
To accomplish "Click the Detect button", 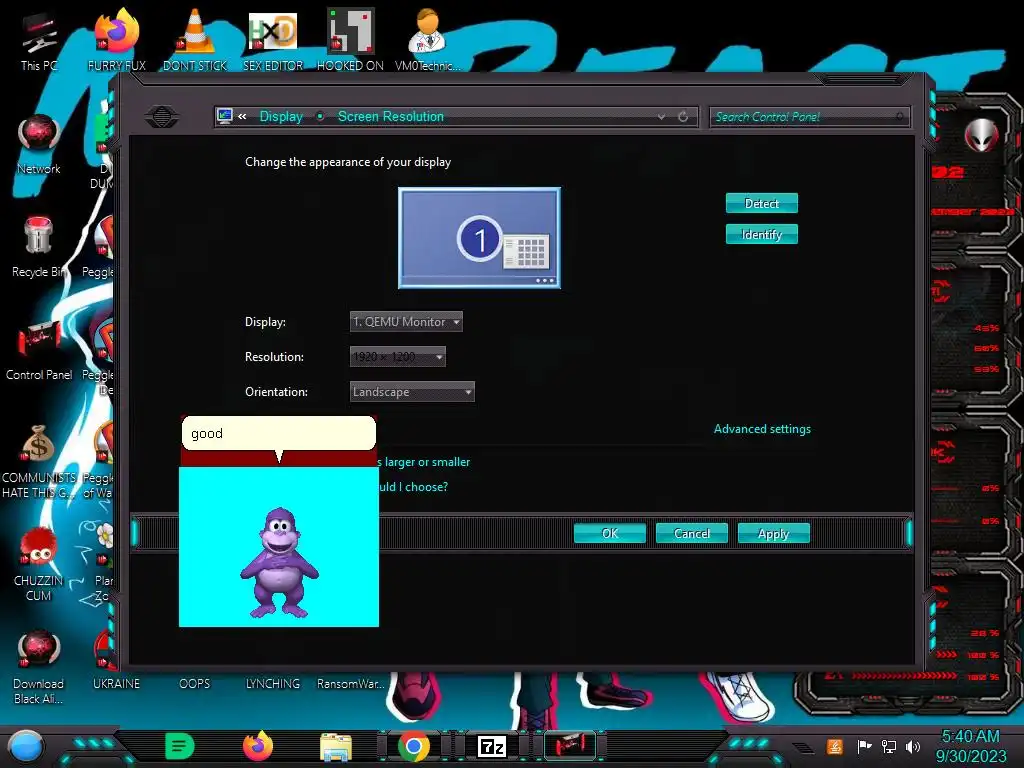I will point(761,203).
